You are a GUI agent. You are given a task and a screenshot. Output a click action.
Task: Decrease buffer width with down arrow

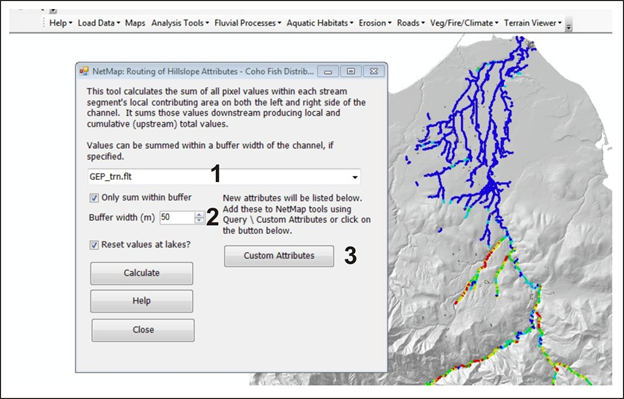coord(199,220)
